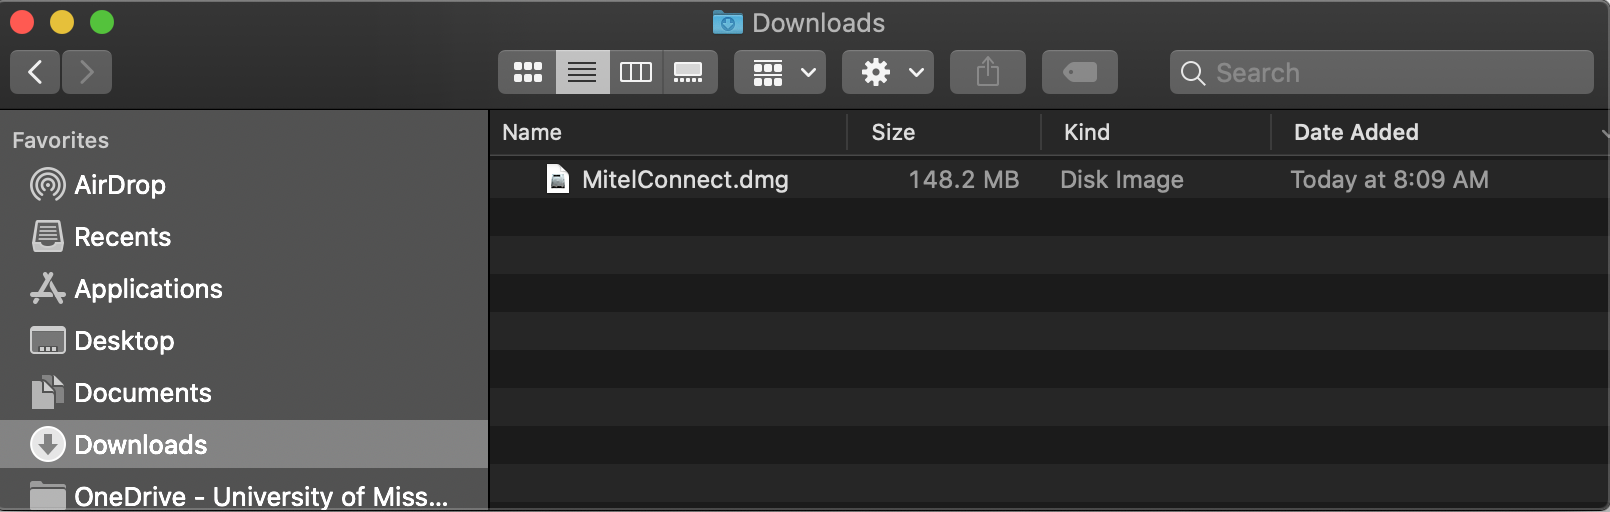
Task: Open Documents from the sidebar
Action: [x=142, y=393]
